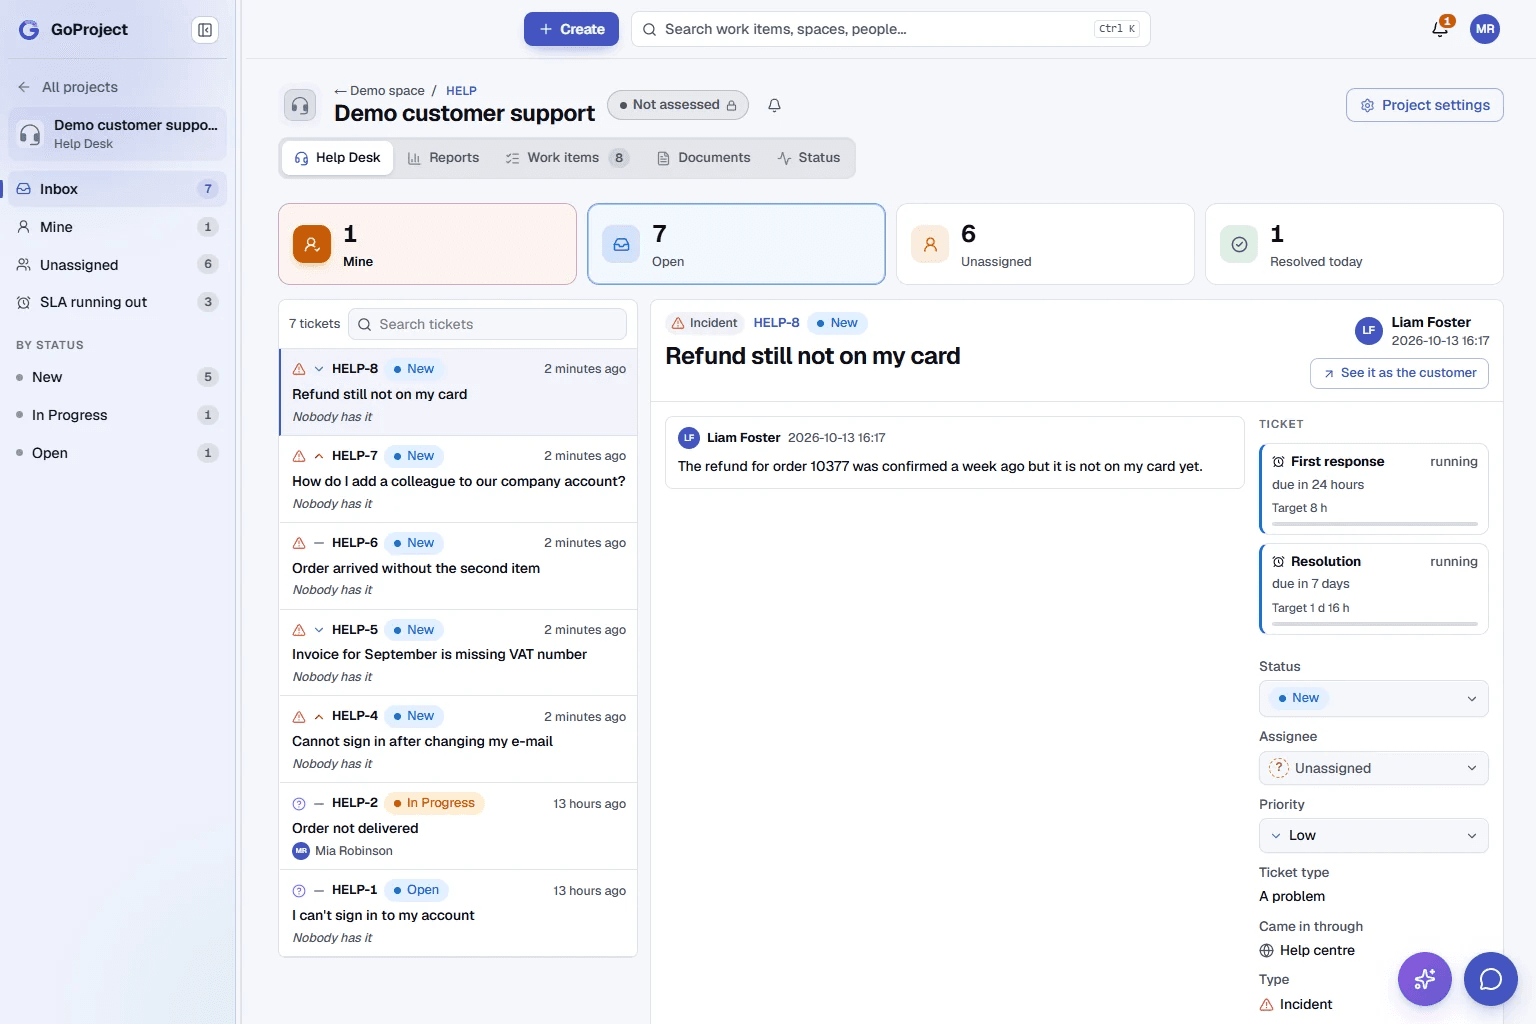This screenshot has width=1536, height=1024.
Task: Click the orange Mine card person icon
Action: tap(312, 244)
